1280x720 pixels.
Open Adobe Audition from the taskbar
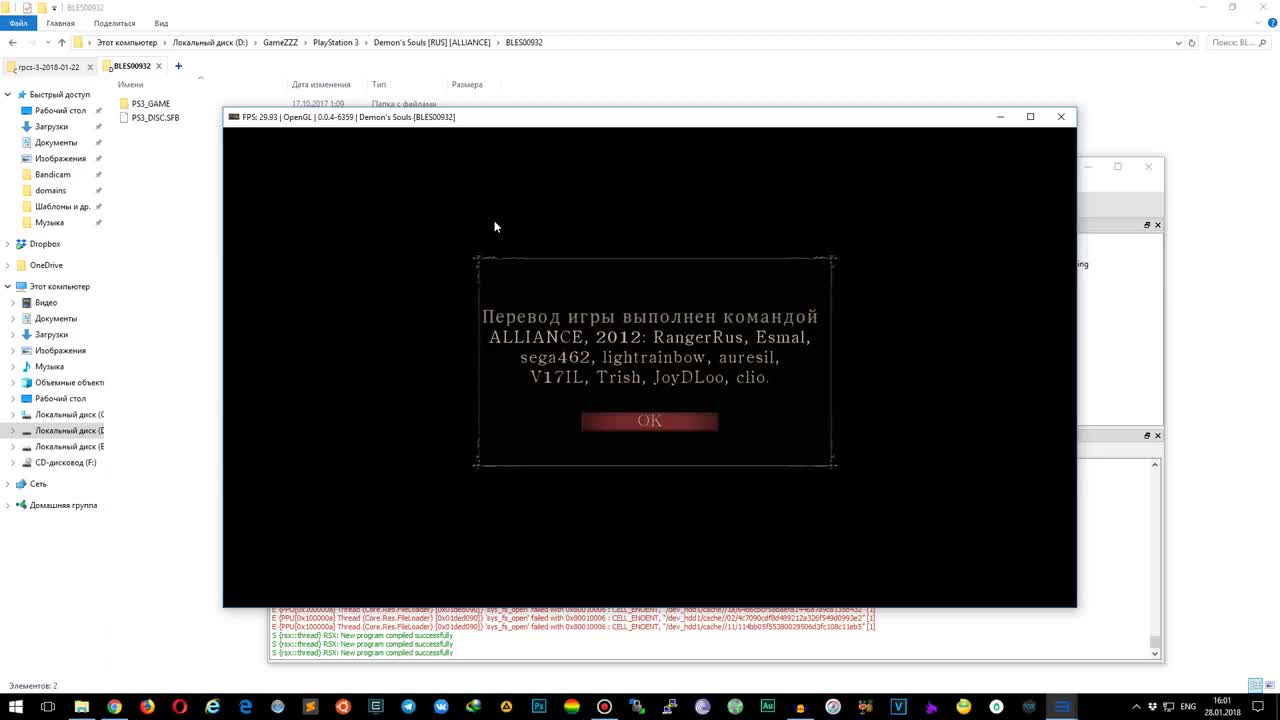tap(768, 707)
